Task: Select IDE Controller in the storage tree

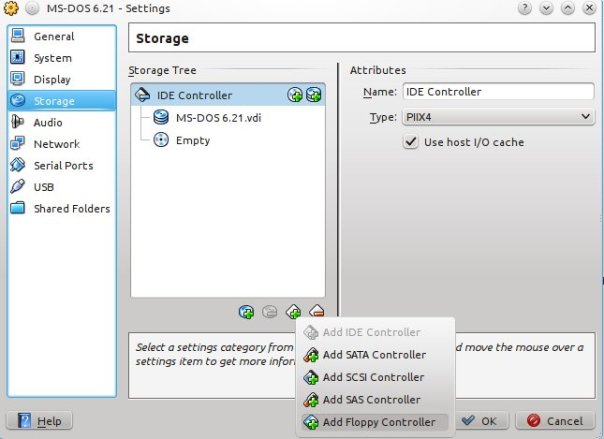Action: [228, 95]
